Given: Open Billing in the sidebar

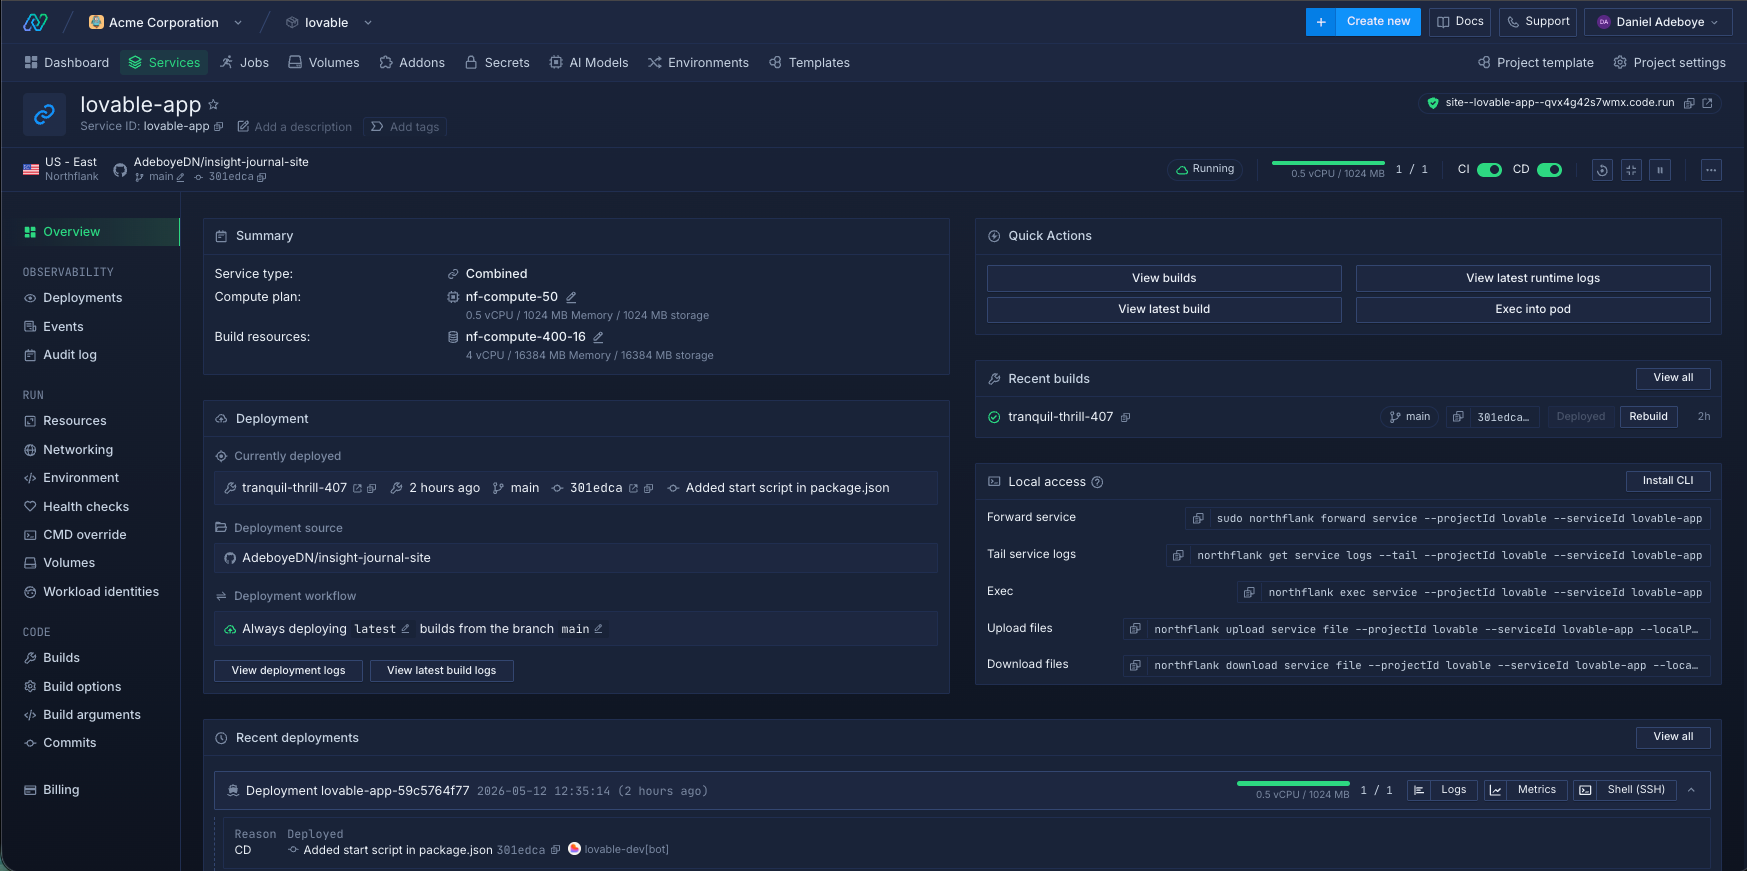Looking at the screenshot, I should (52, 790).
